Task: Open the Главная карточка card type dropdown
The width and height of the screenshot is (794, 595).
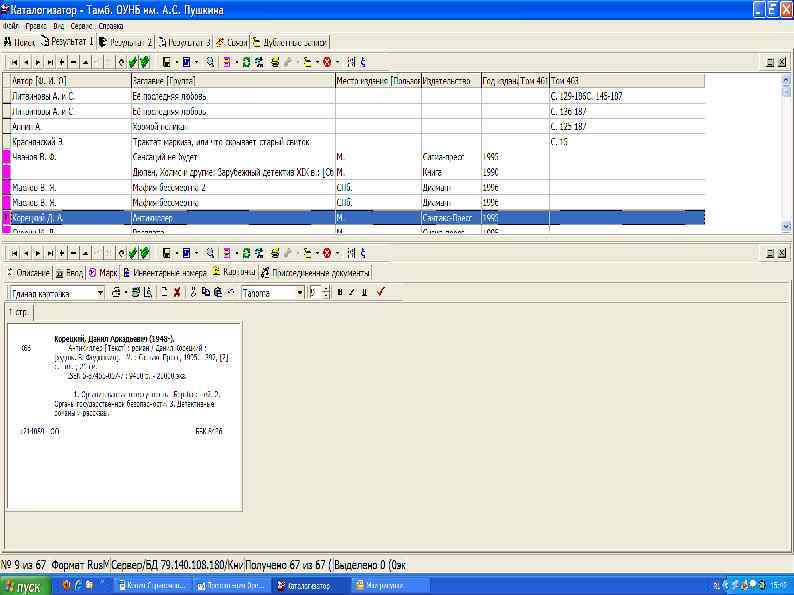Action: click(100, 293)
